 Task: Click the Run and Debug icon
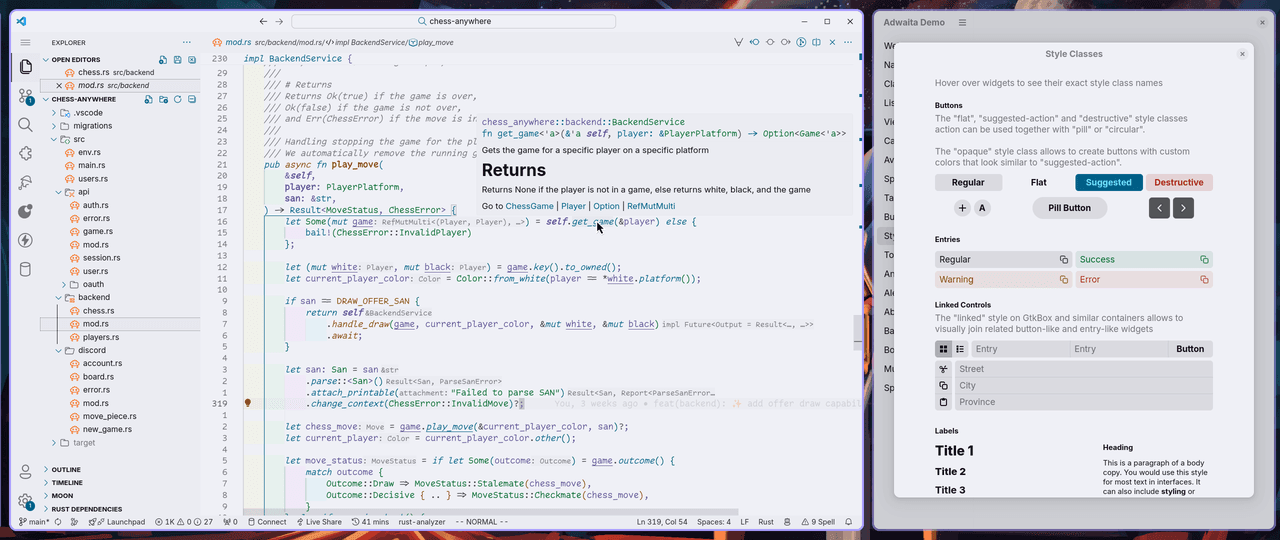coord(25,183)
